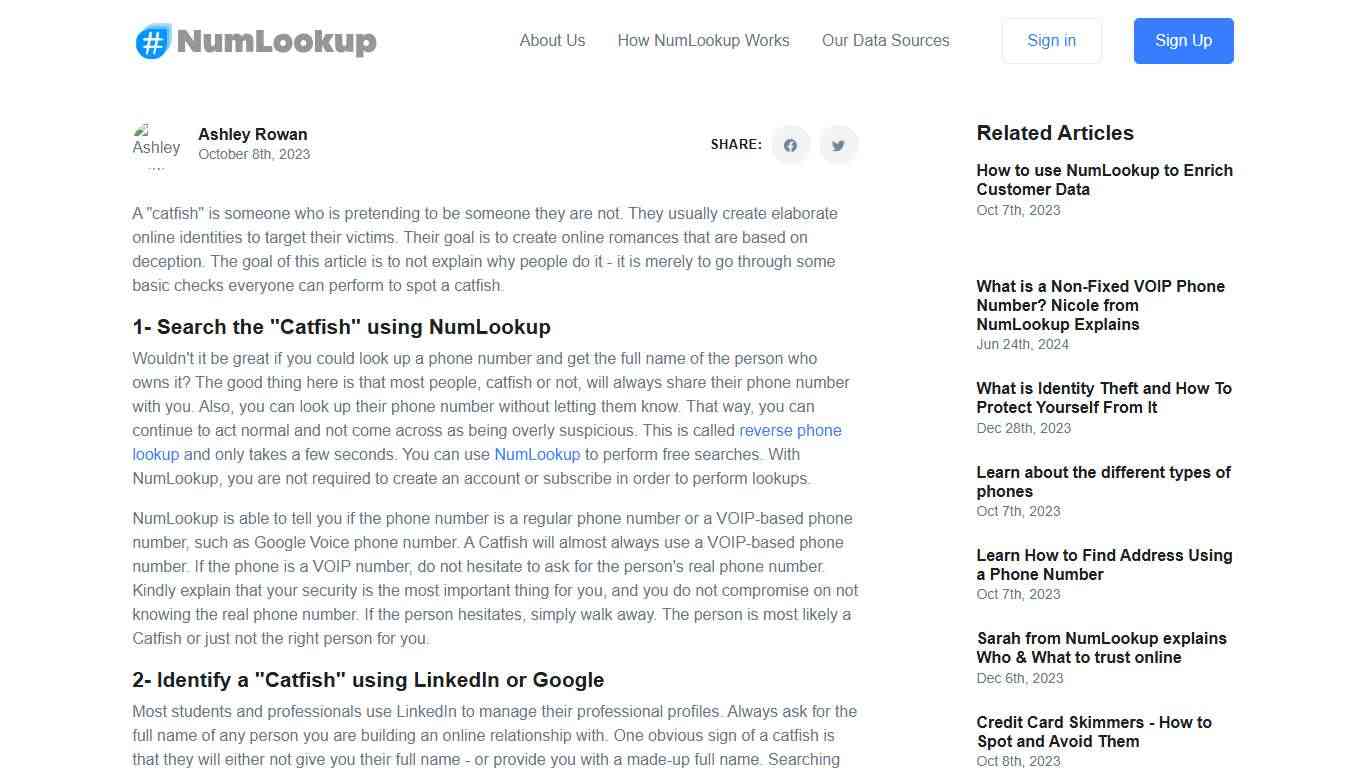This screenshot has height=768, width=1366.
Task: Read How to use NumLookup to Enrich Customer Data
Action: point(1104,180)
